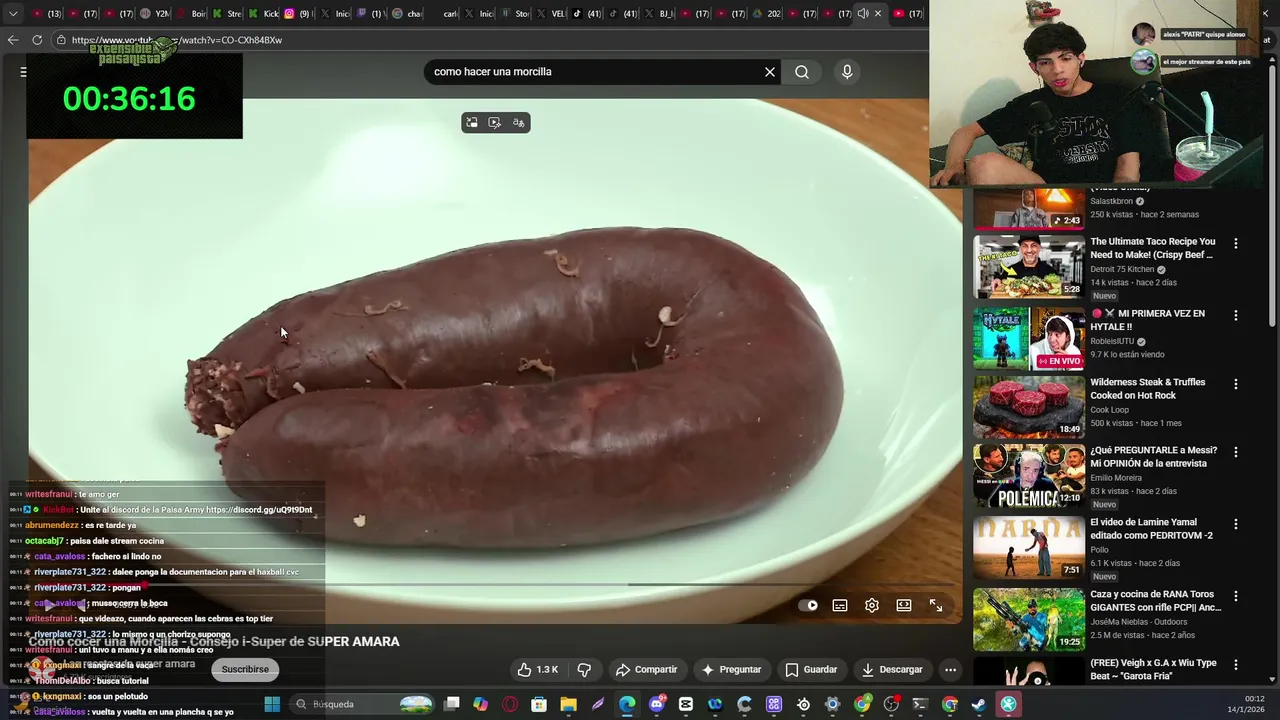Image resolution: width=1280 pixels, height=720 pixels.
Task: Open the 'Detroit 75 Kitchen' channel link
Action: (1122, 270)
